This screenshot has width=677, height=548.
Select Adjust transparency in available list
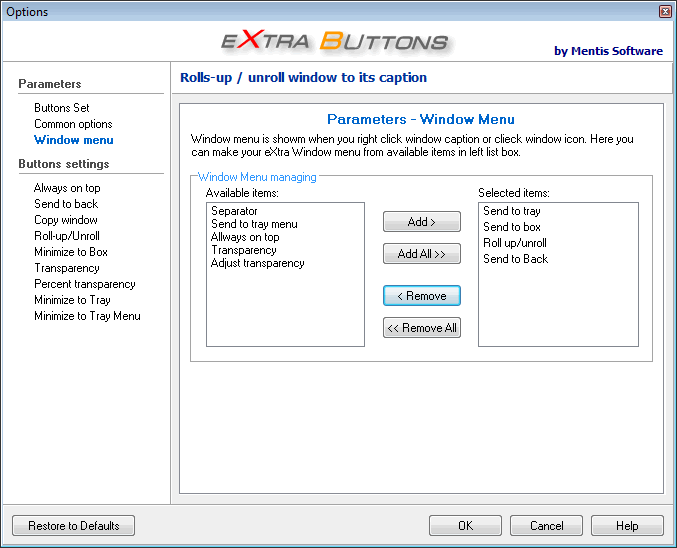[257, 263]
